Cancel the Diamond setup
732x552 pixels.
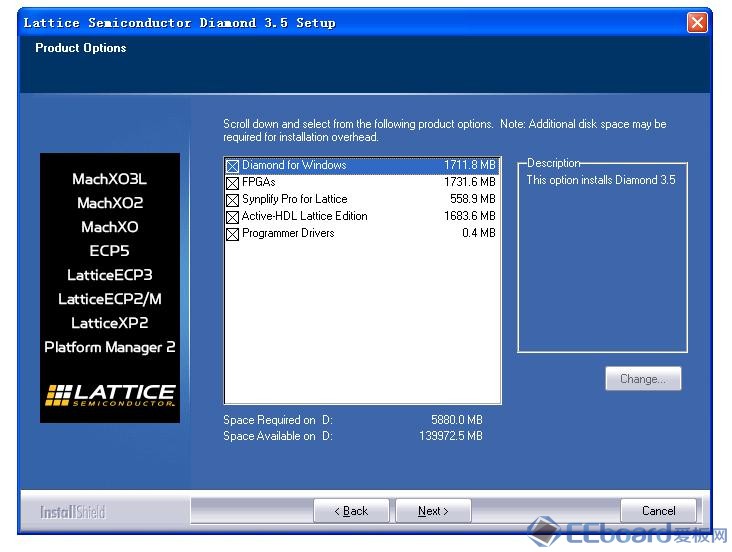tap(658, 511)
